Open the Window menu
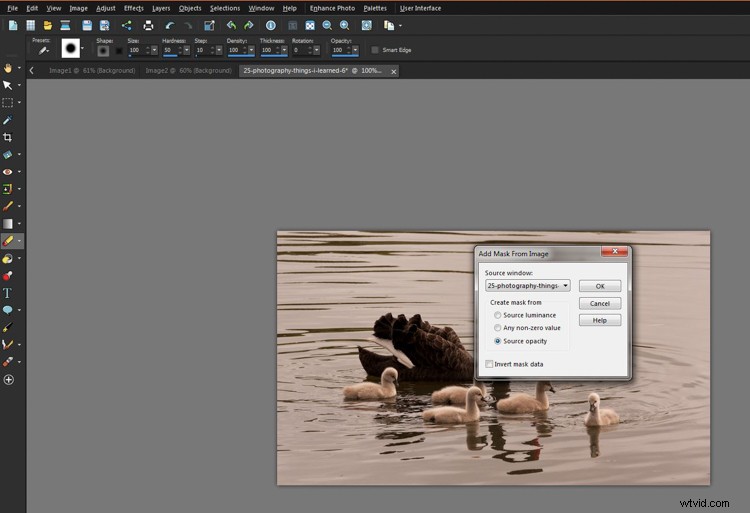The image size is (750, 513). click(261, 8)
